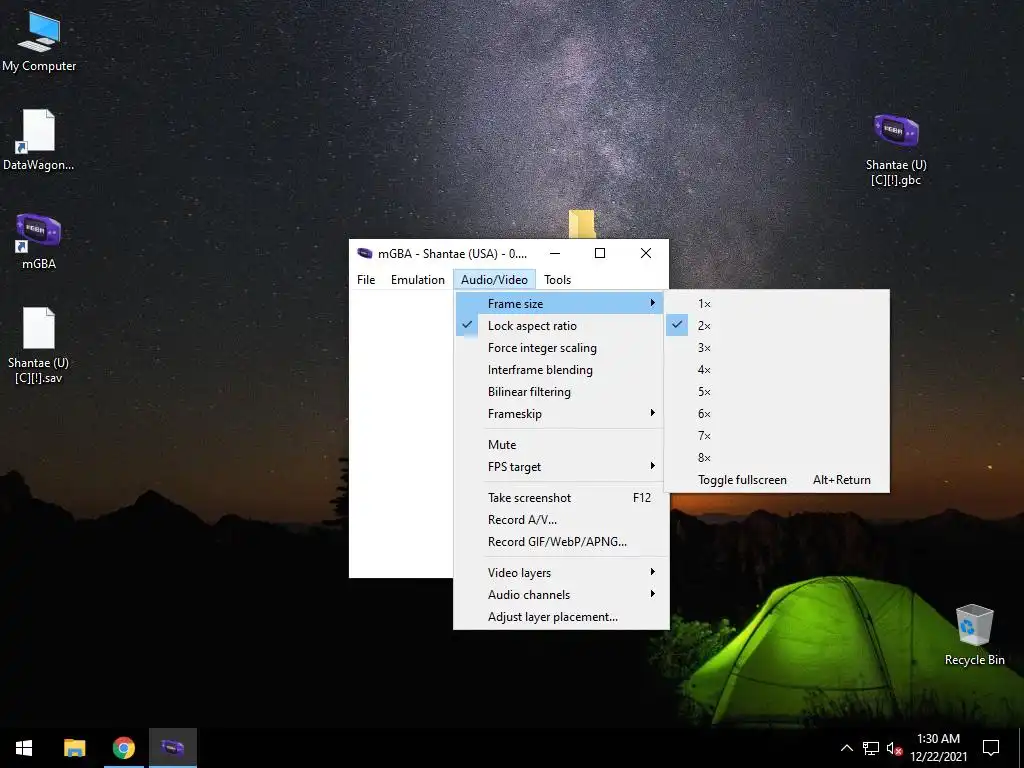The image size is (1024, 768).
Task: Choose Record GIF/WebP/APNG...
Action: [559, 542]
